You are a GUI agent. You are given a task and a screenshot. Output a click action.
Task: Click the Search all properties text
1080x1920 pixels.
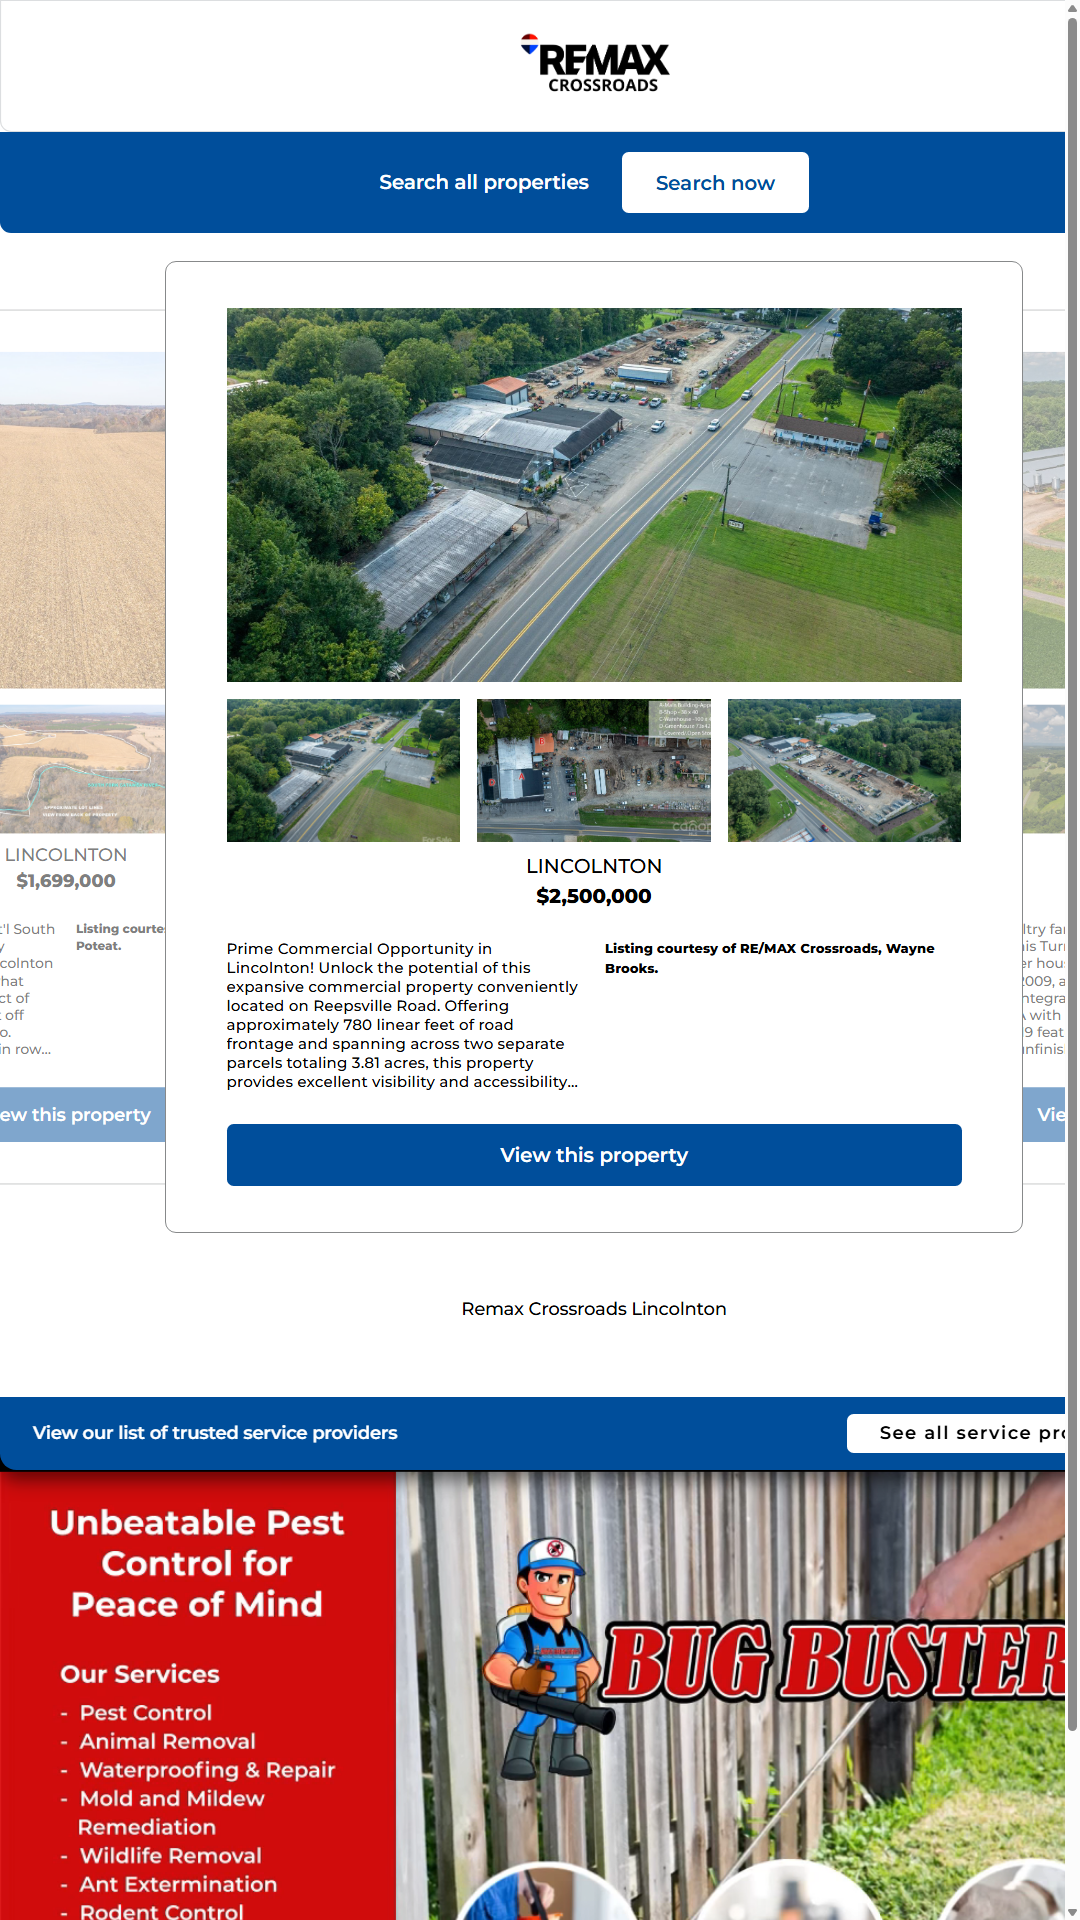[x=483, y=183]
